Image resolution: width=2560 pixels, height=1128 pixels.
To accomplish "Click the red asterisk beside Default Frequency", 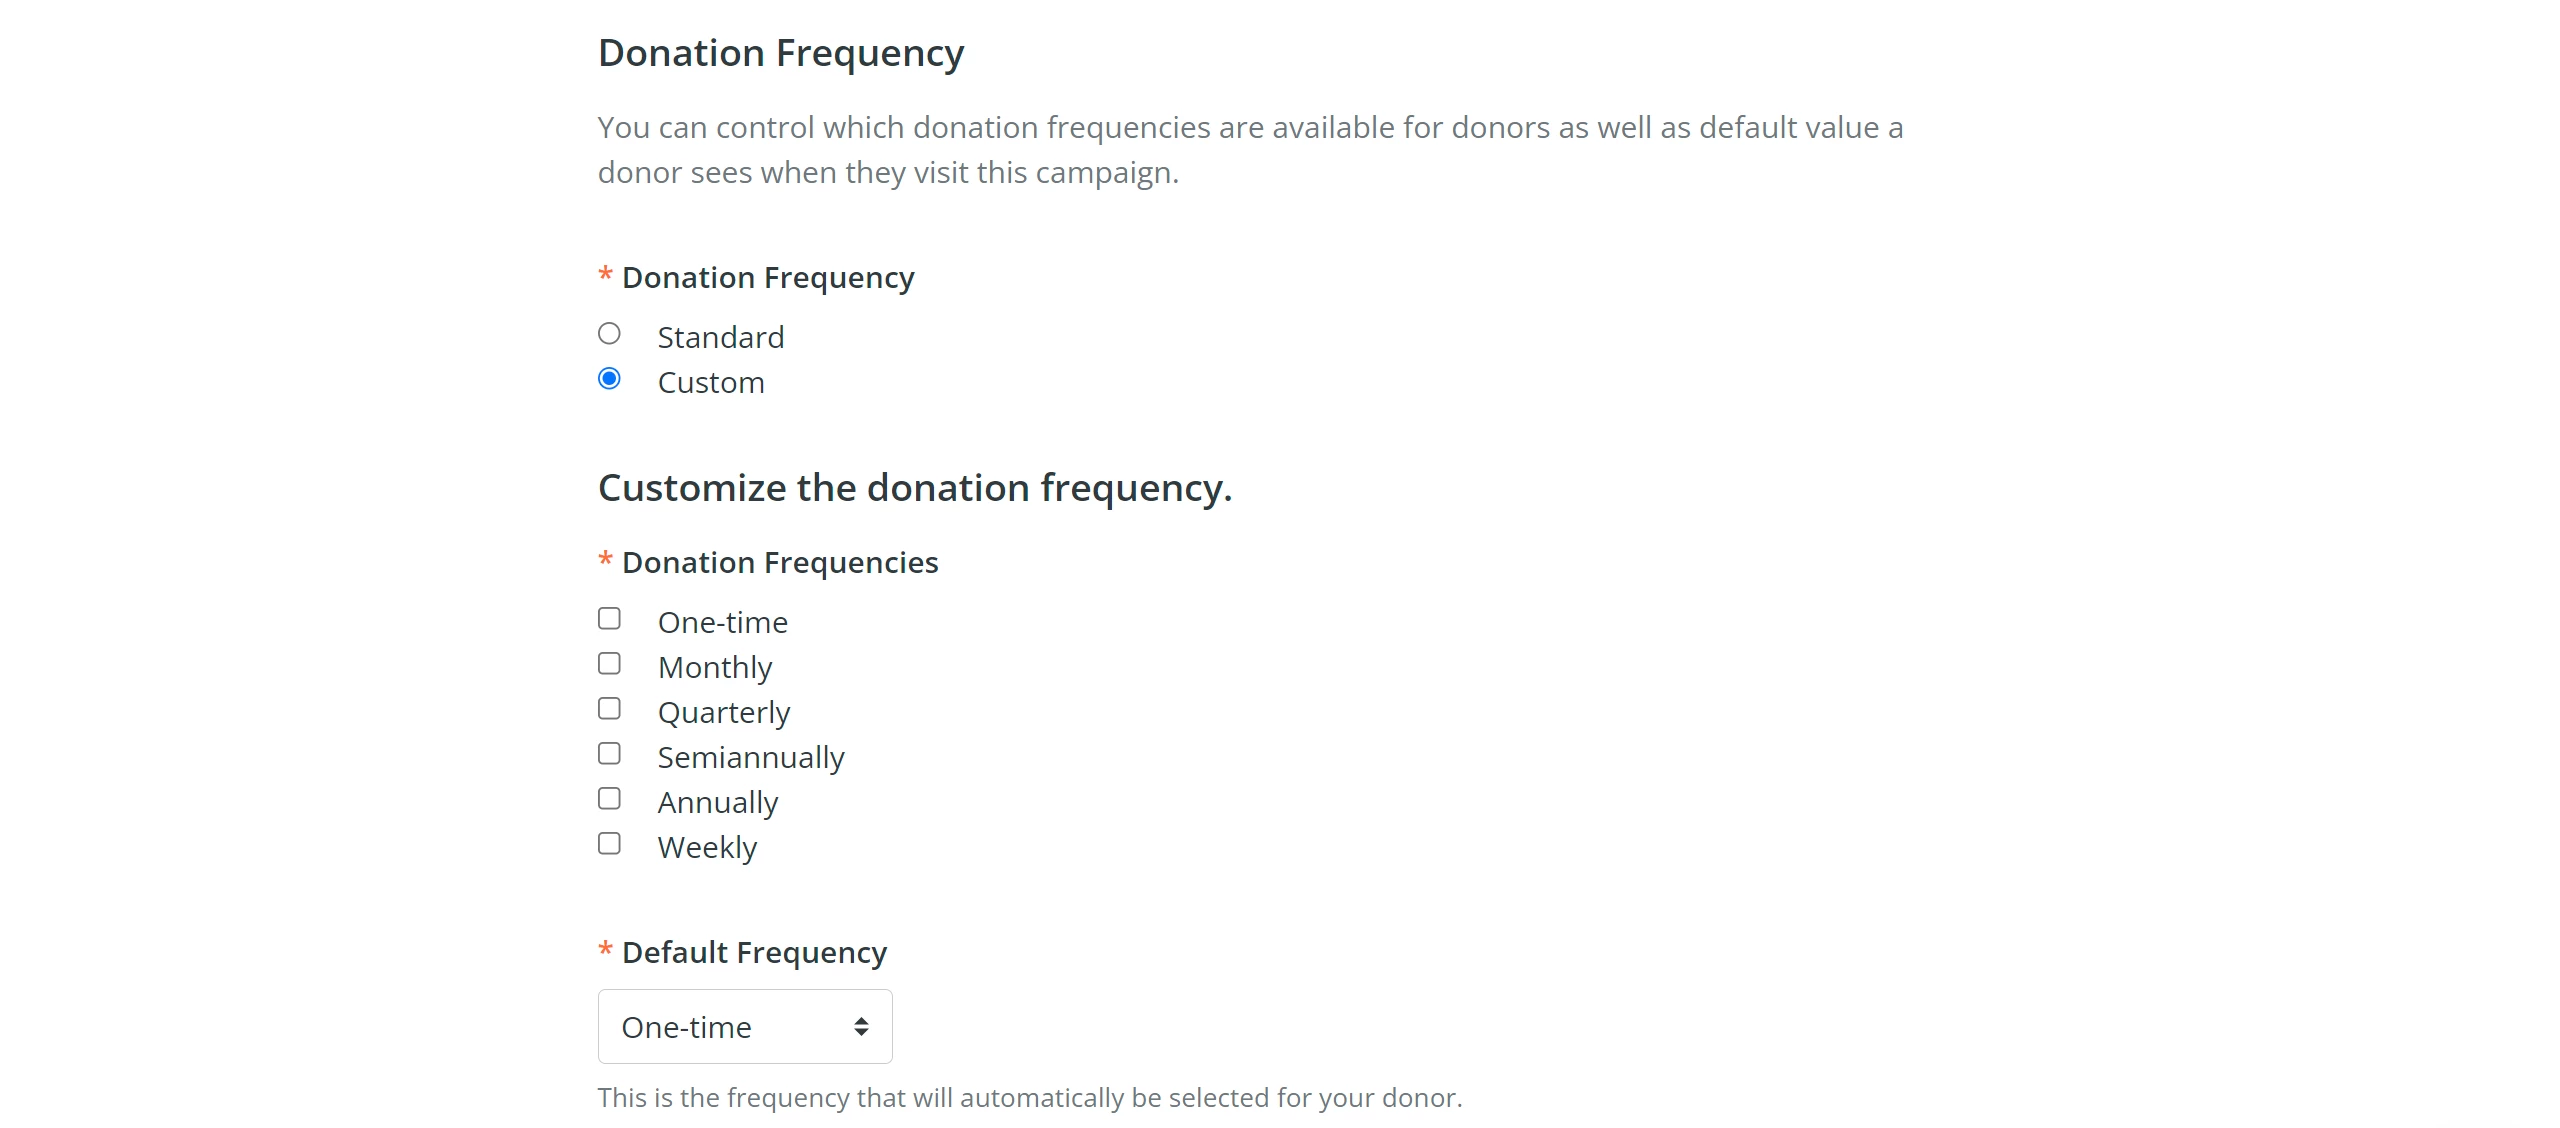I will coord(604,951).
